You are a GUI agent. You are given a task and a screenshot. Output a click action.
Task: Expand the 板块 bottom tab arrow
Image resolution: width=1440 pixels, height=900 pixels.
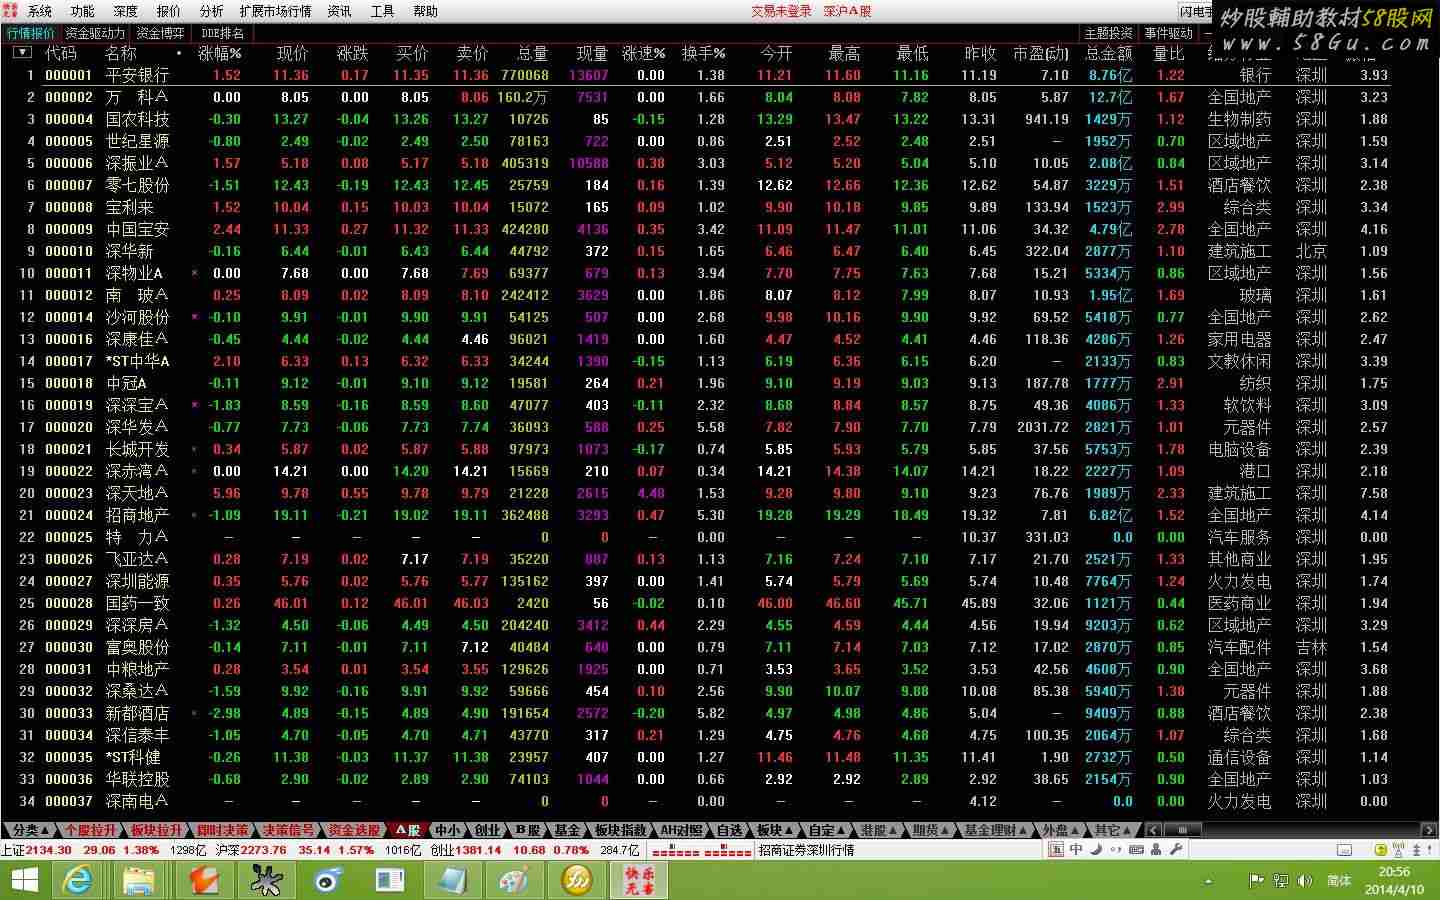pyautogui.click(x=774, y=830)
